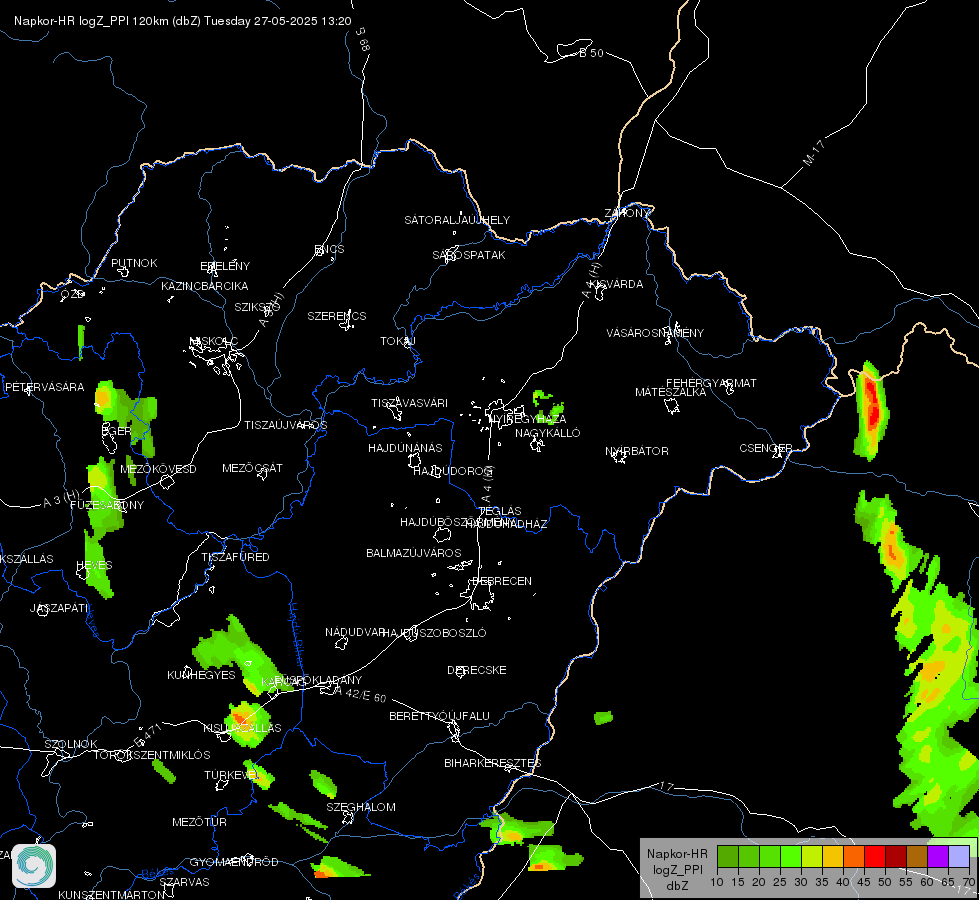Click the SZOLNOK city label

tap(71, 744)
